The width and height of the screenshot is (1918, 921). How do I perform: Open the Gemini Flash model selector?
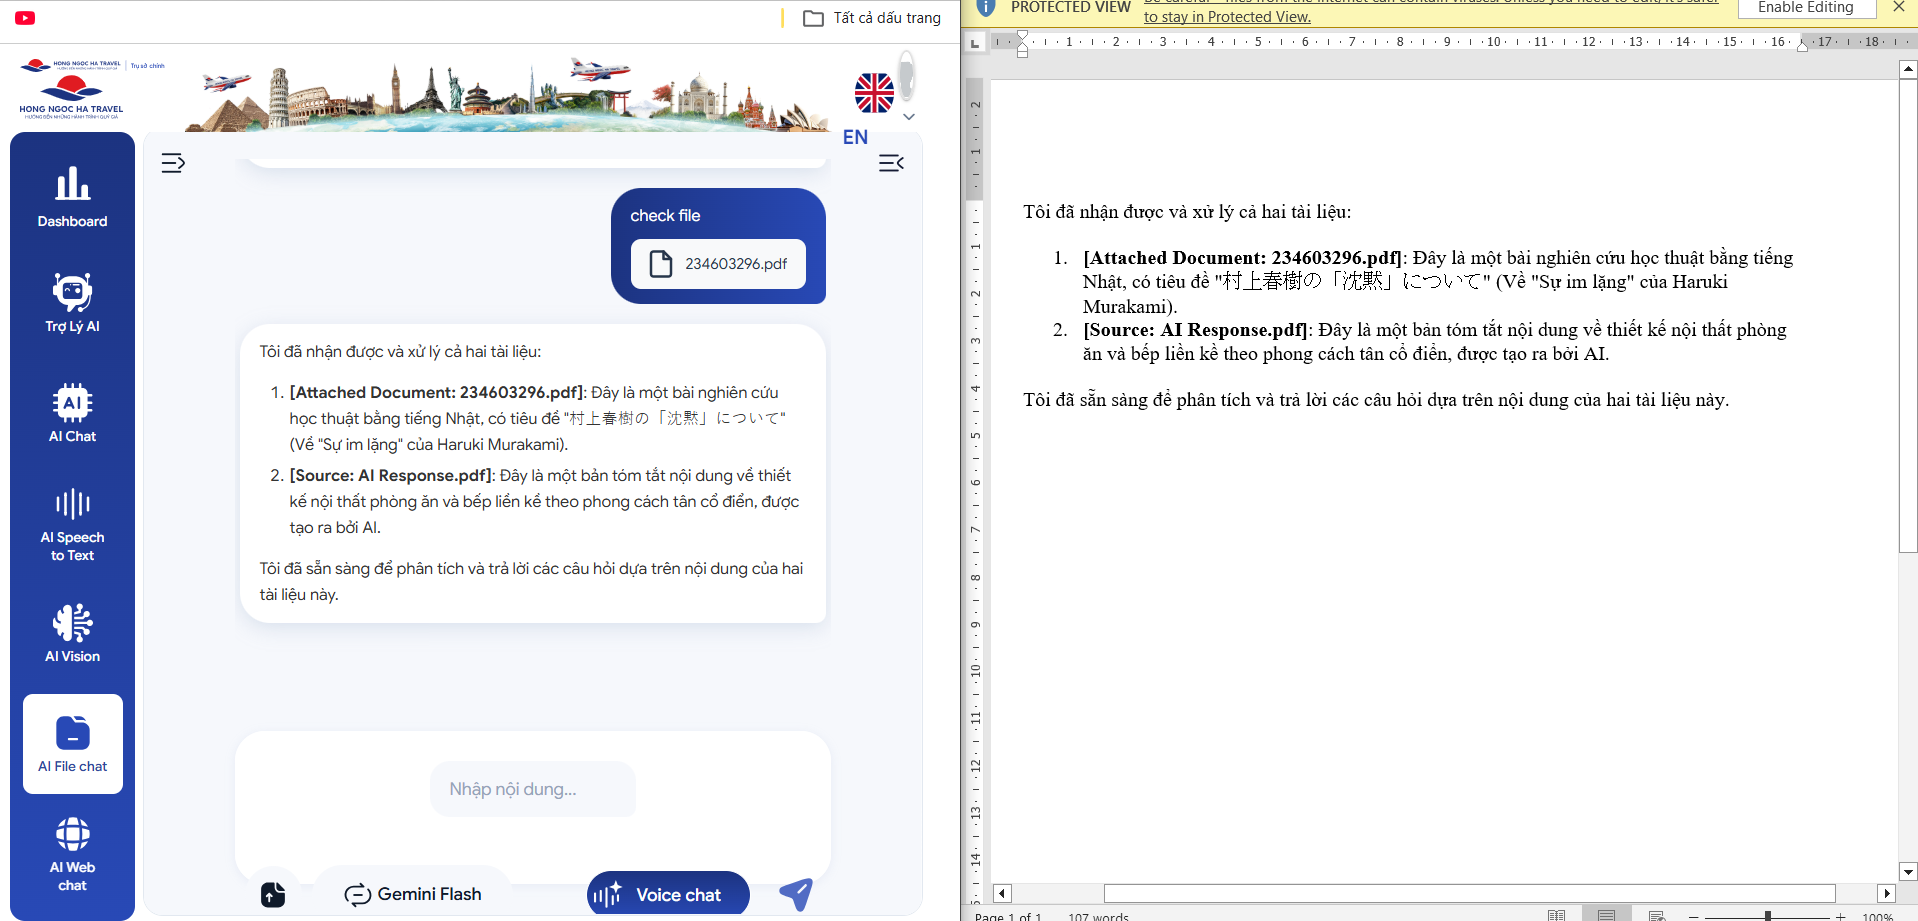(x=413, y=894)
